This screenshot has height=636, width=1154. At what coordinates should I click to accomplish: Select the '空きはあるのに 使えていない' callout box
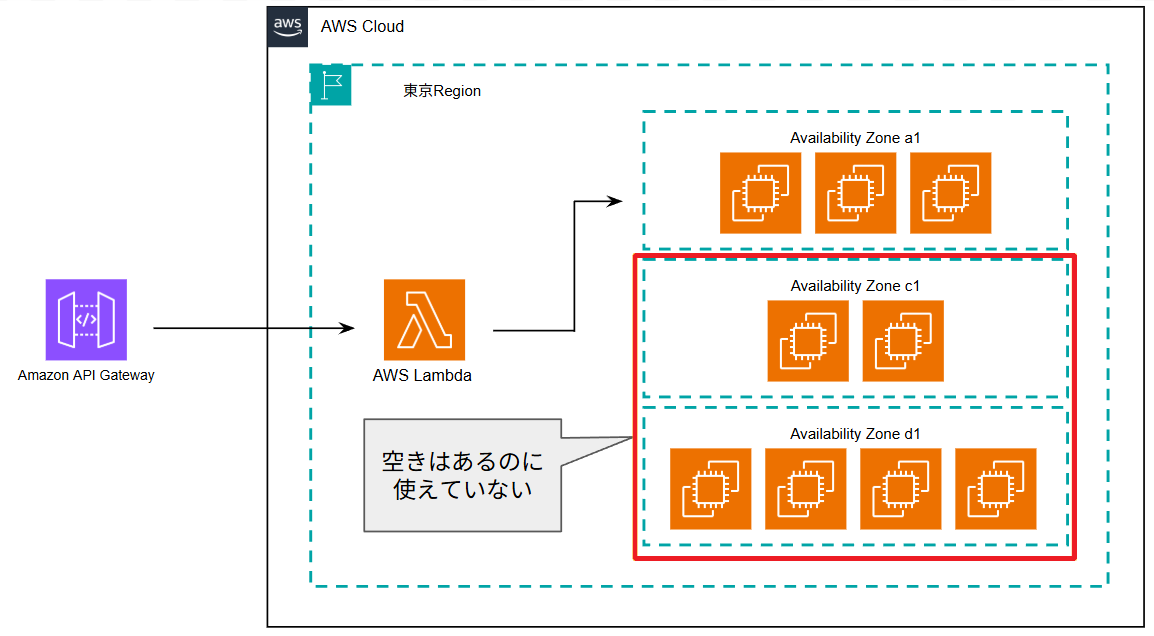463,476
